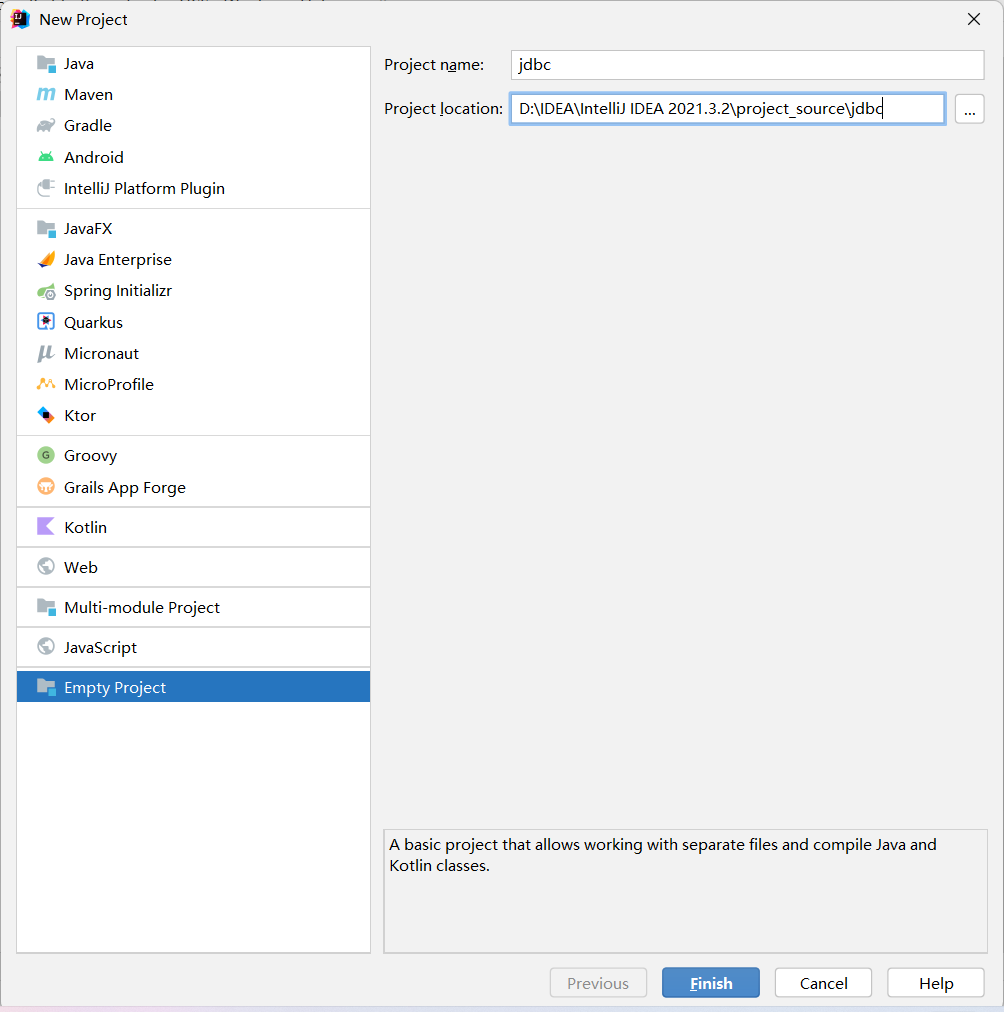Click the MicroProfile icon

46,384
